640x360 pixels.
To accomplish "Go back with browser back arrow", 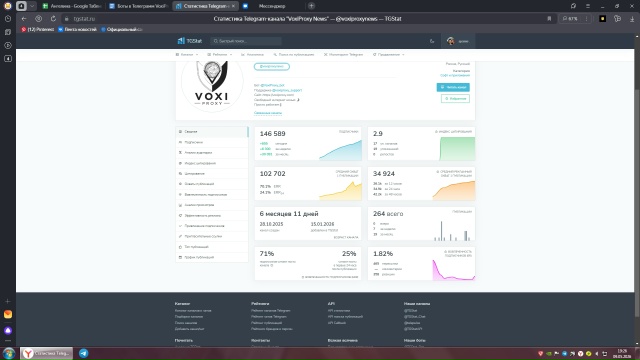I will [x=24, y=19].
